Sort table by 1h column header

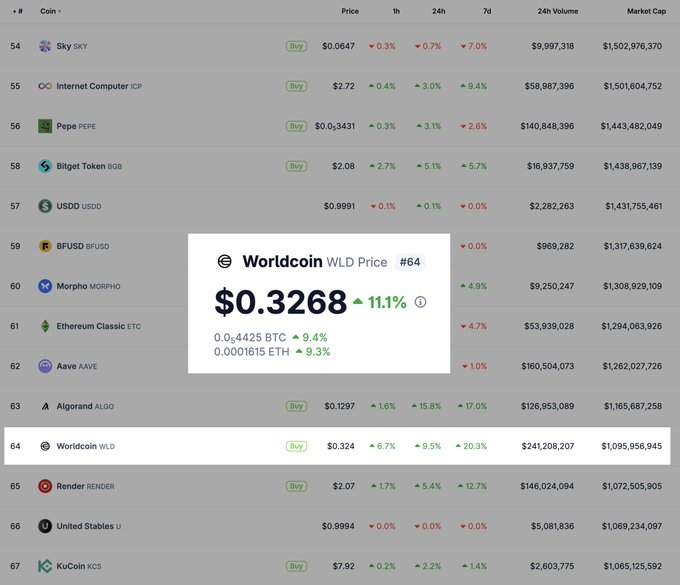[x=396, y=11]
